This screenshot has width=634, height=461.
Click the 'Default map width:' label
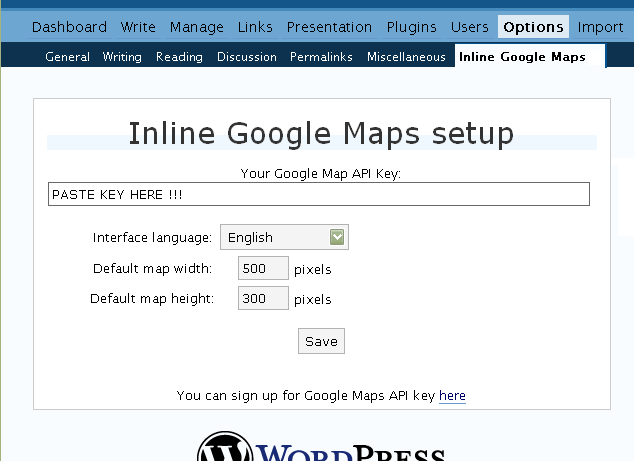click(152, 269)
